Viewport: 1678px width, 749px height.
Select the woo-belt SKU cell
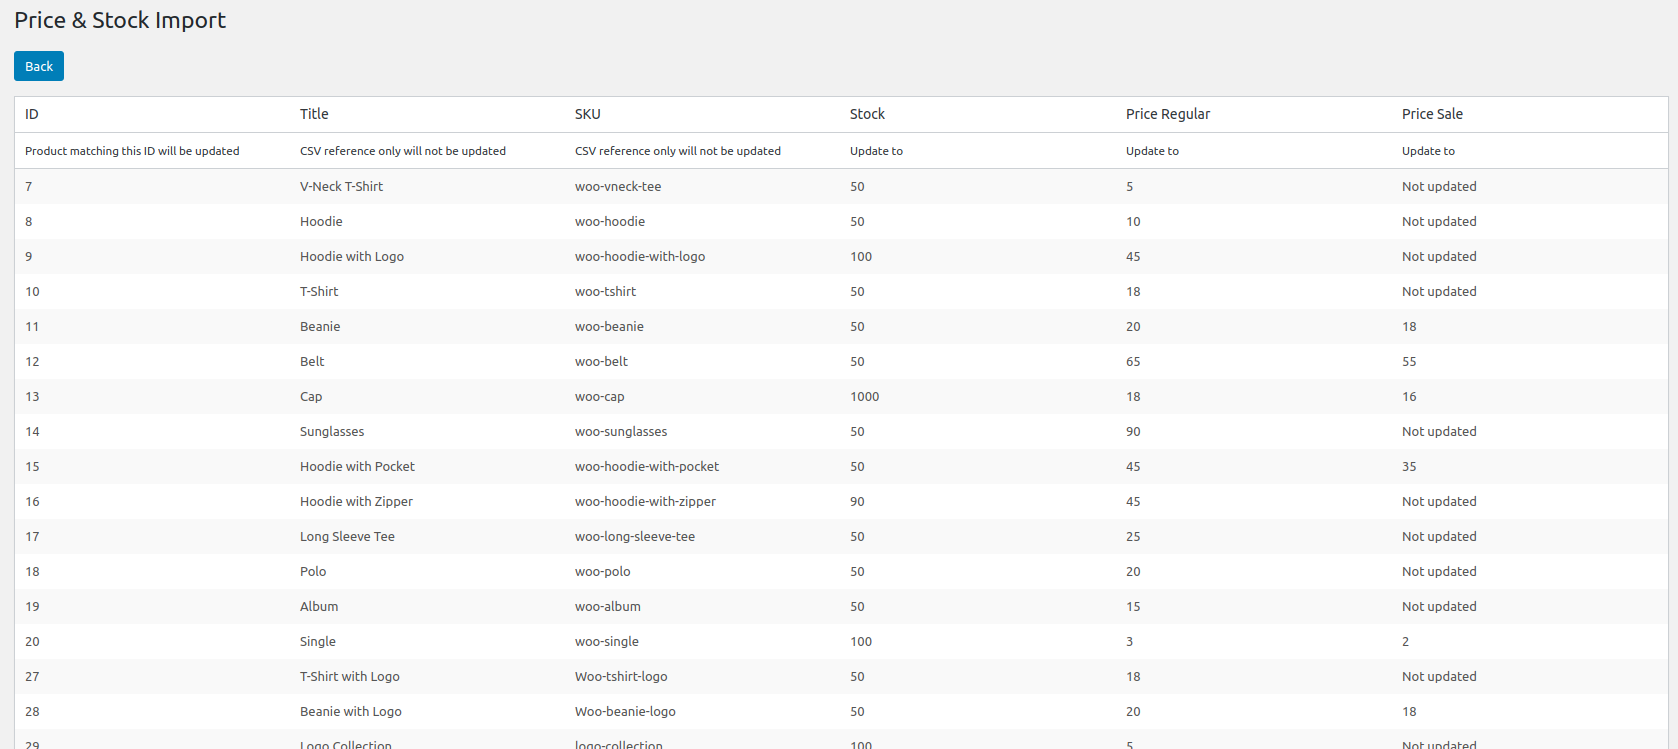click(x=601, y=361)
